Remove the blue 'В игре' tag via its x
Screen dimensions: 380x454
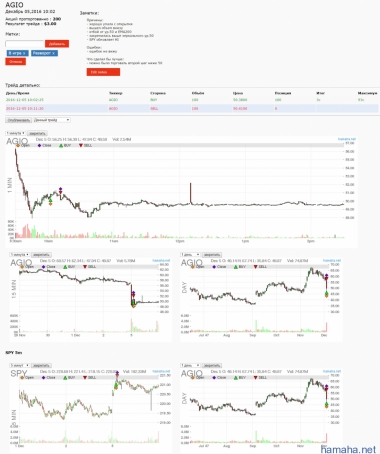click(x=24, y=53)
